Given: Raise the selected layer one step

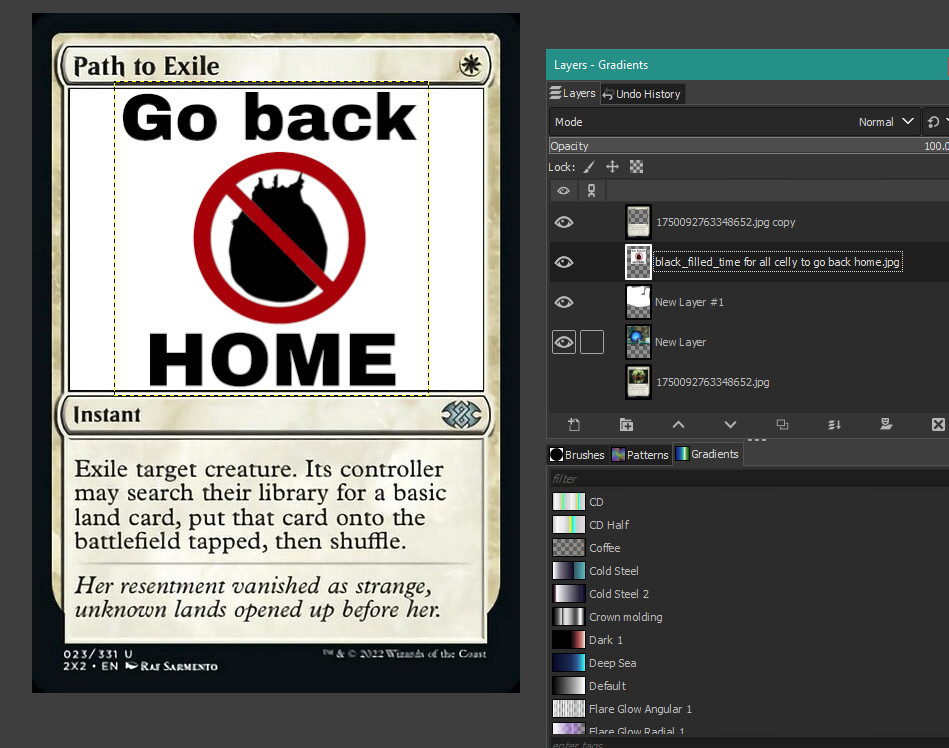Looking at the screenshot, I should click(x=678, y=425).
